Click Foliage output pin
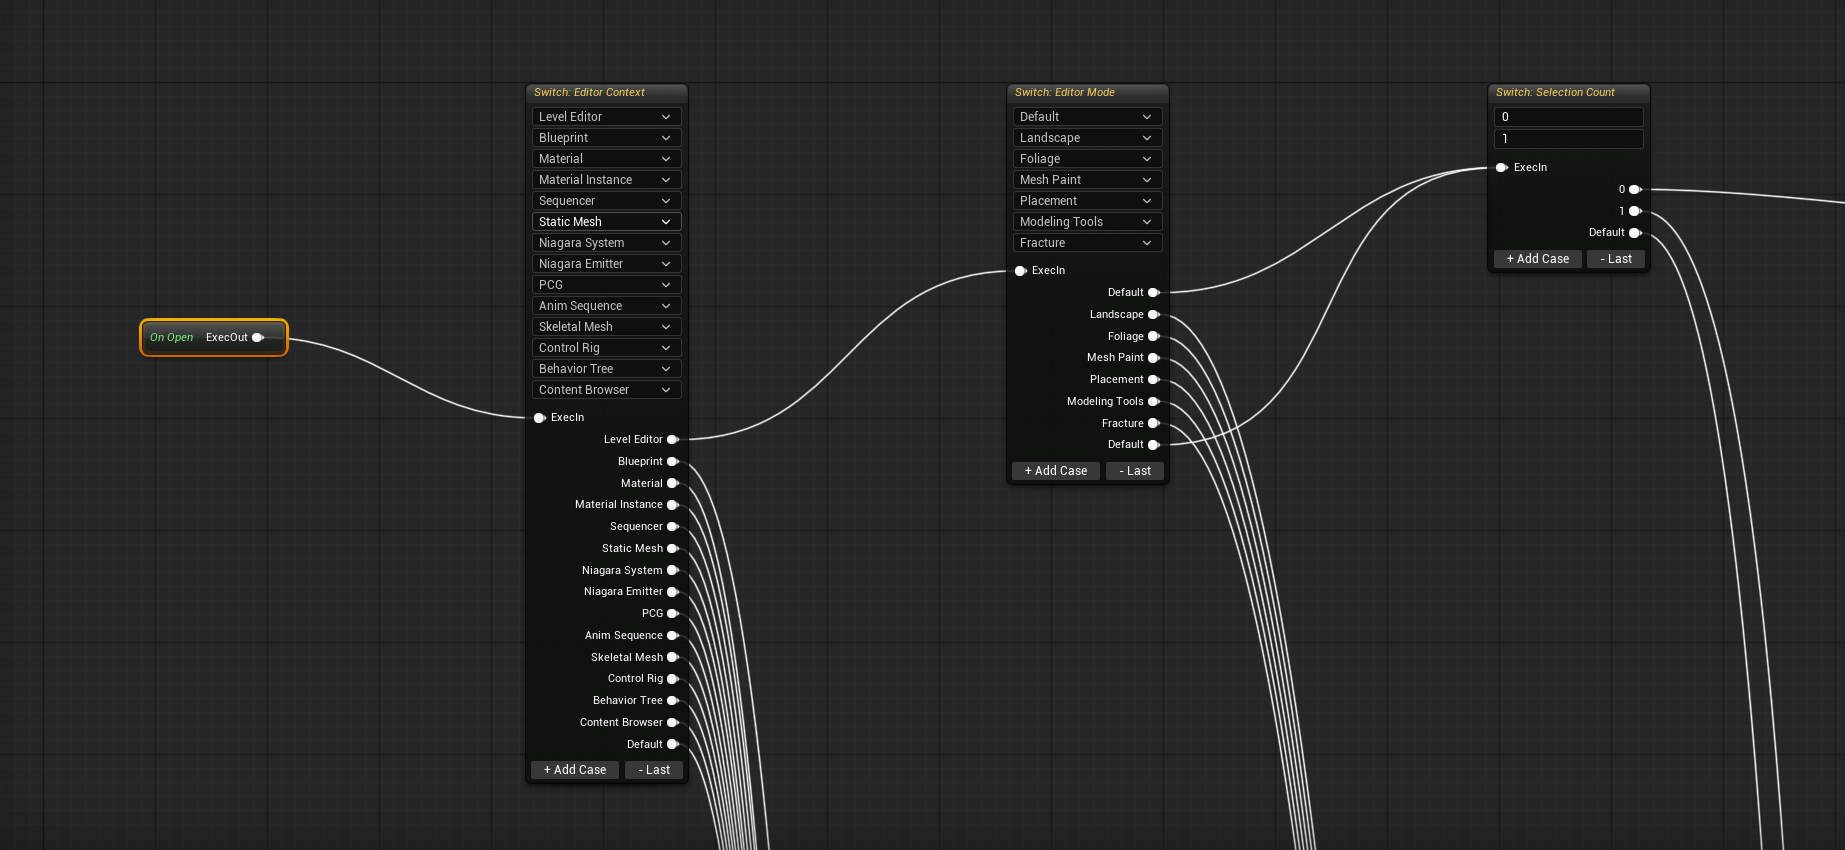Screen dimensions: 1845x850 tap(1154, 336)
